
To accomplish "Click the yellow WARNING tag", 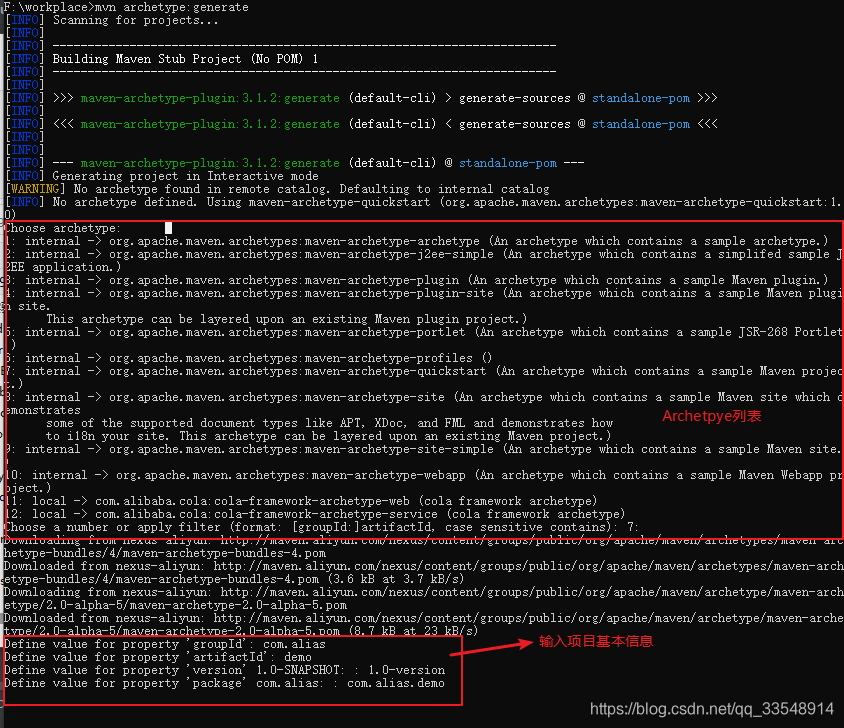I will tap(35, 189).
